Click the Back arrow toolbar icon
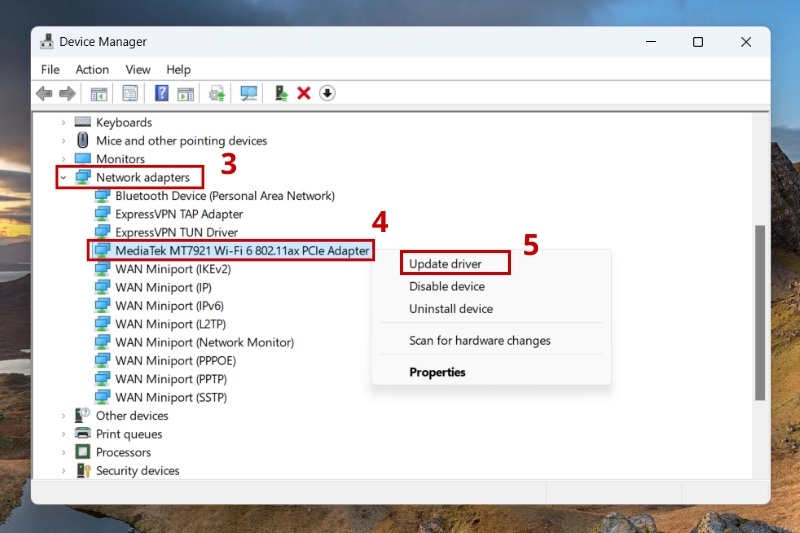 (x=44, y=93)
